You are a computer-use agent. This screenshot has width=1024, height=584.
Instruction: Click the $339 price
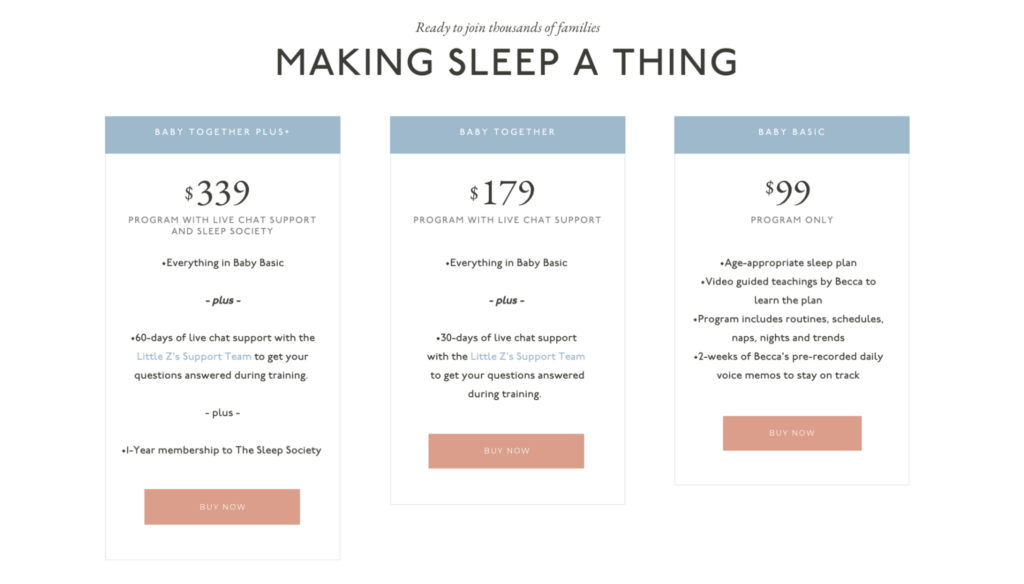tap(217, 193)
